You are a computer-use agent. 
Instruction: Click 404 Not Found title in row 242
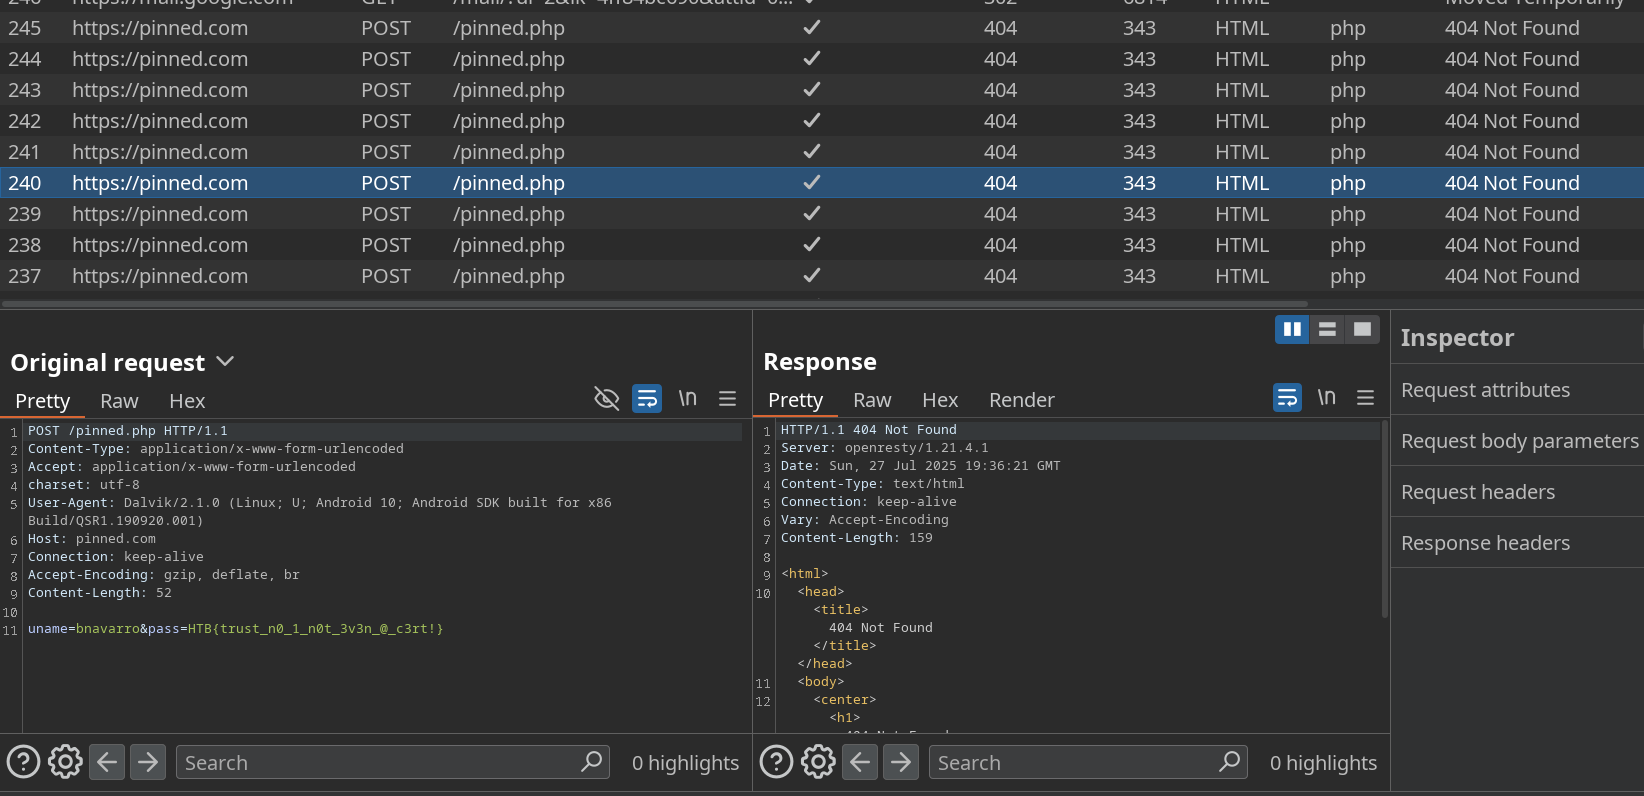point(1512,121)
